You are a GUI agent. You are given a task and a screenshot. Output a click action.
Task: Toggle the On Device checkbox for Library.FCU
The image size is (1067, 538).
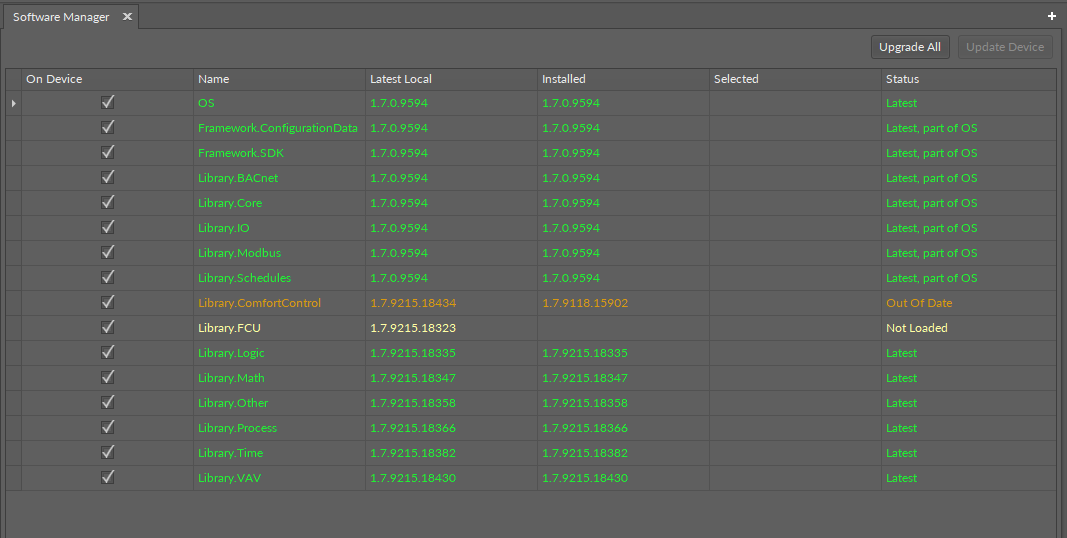tap(108, 327)
